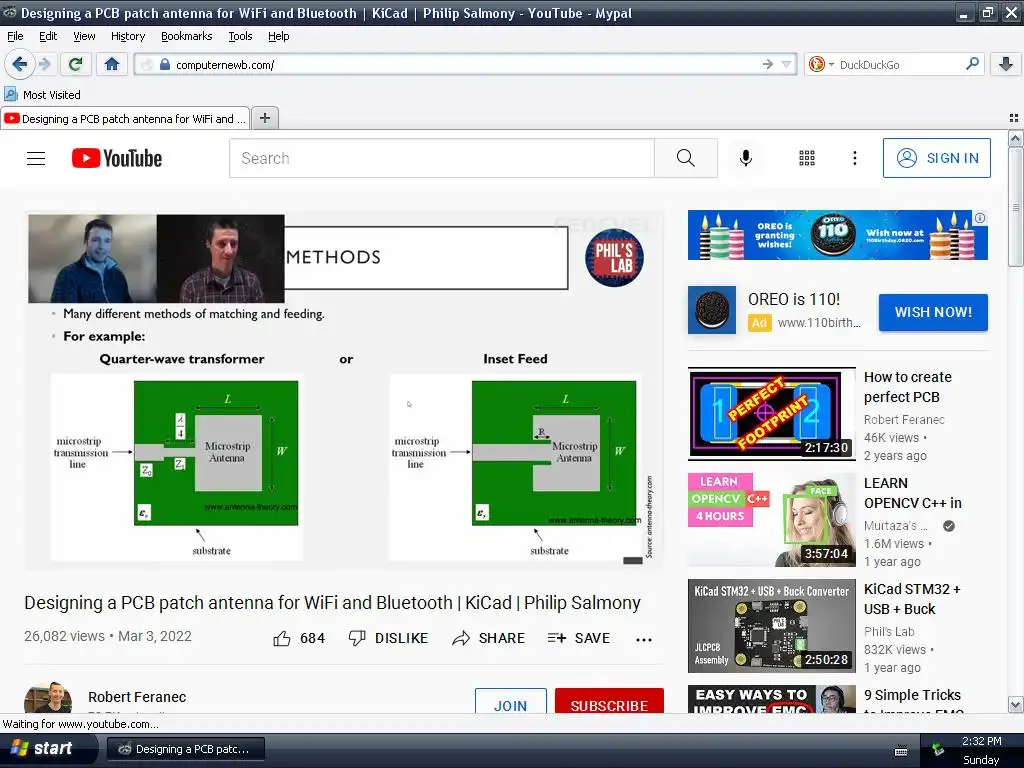
Task: Click the Oreo granting wishes banner ad
Action: pos(837,235)
